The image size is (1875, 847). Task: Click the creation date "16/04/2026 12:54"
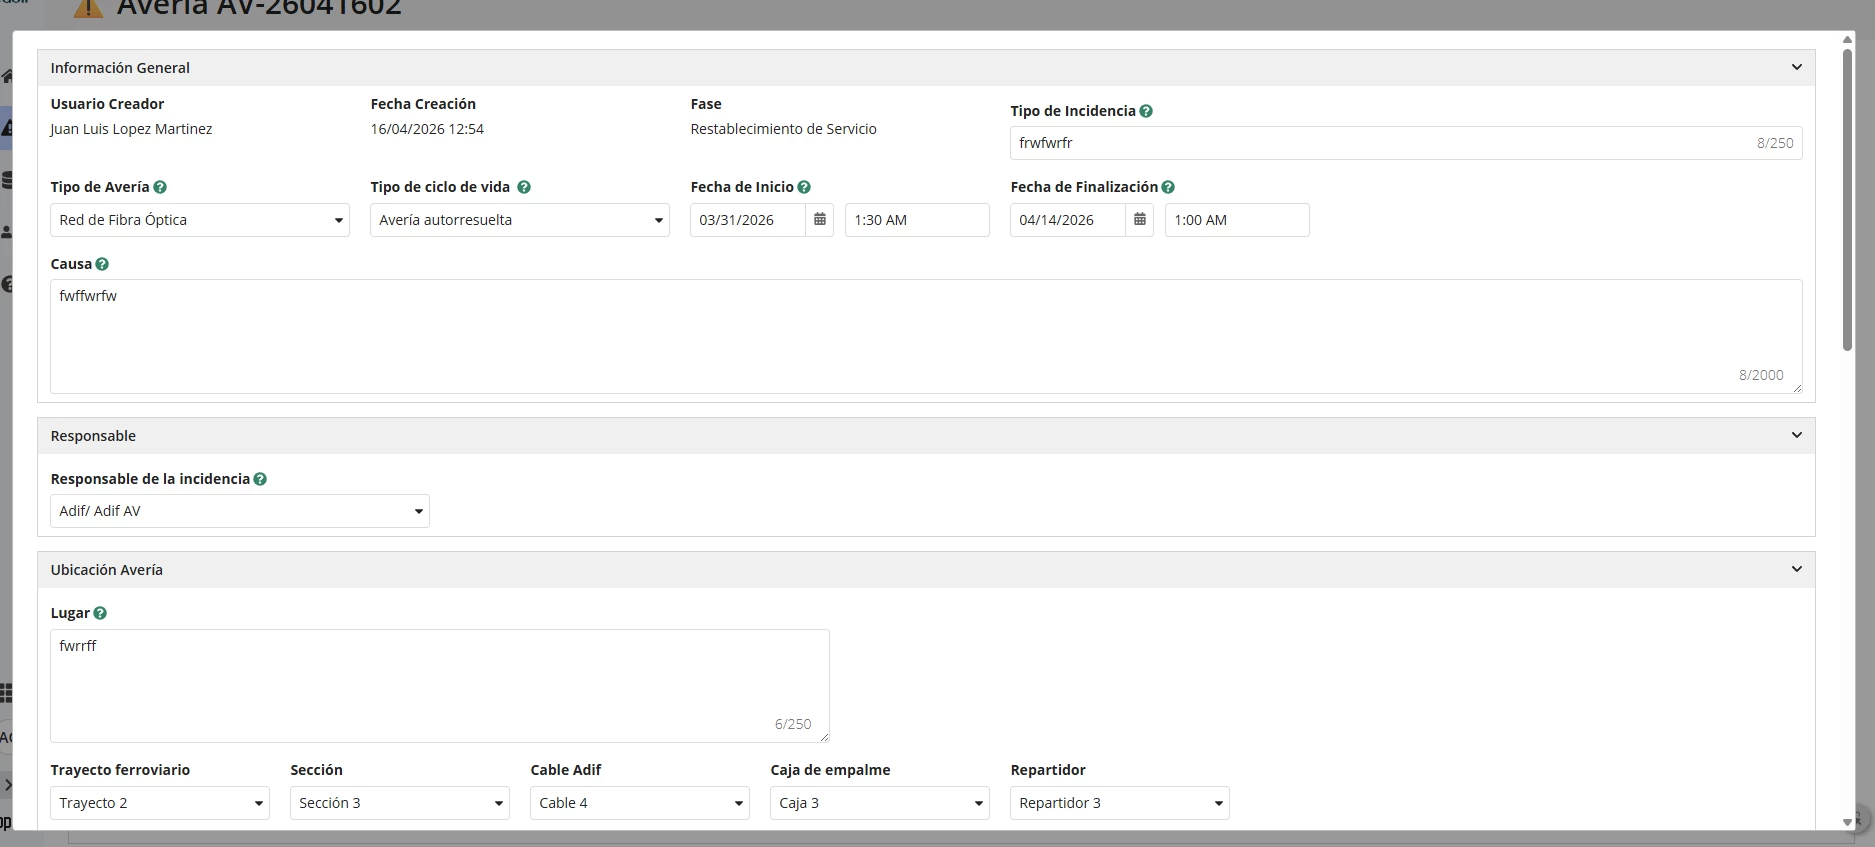click(x=427, y=129)
